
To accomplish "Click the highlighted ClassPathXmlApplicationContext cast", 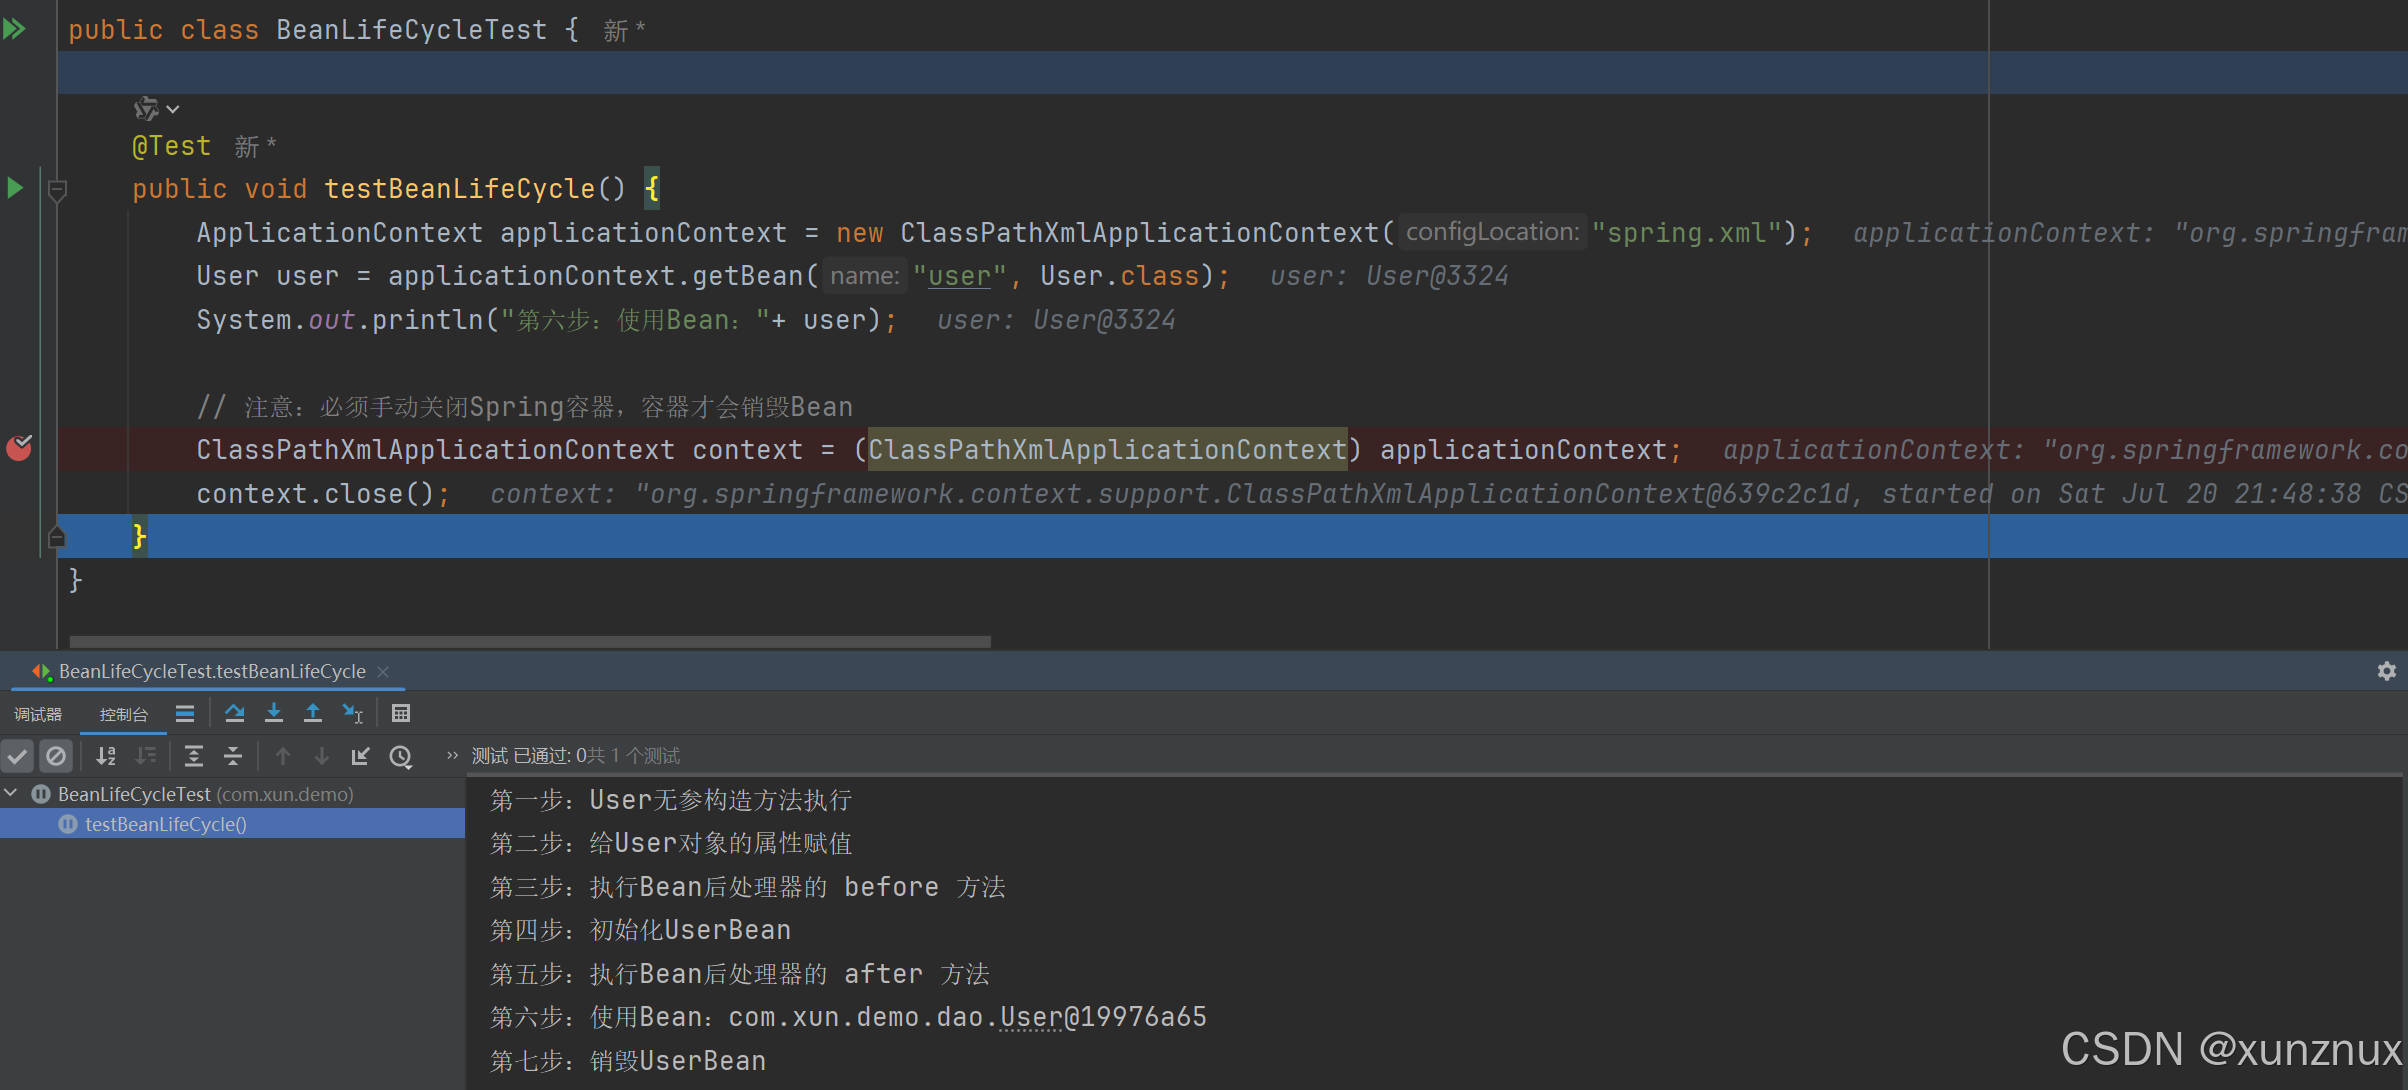I will 1107,450.
